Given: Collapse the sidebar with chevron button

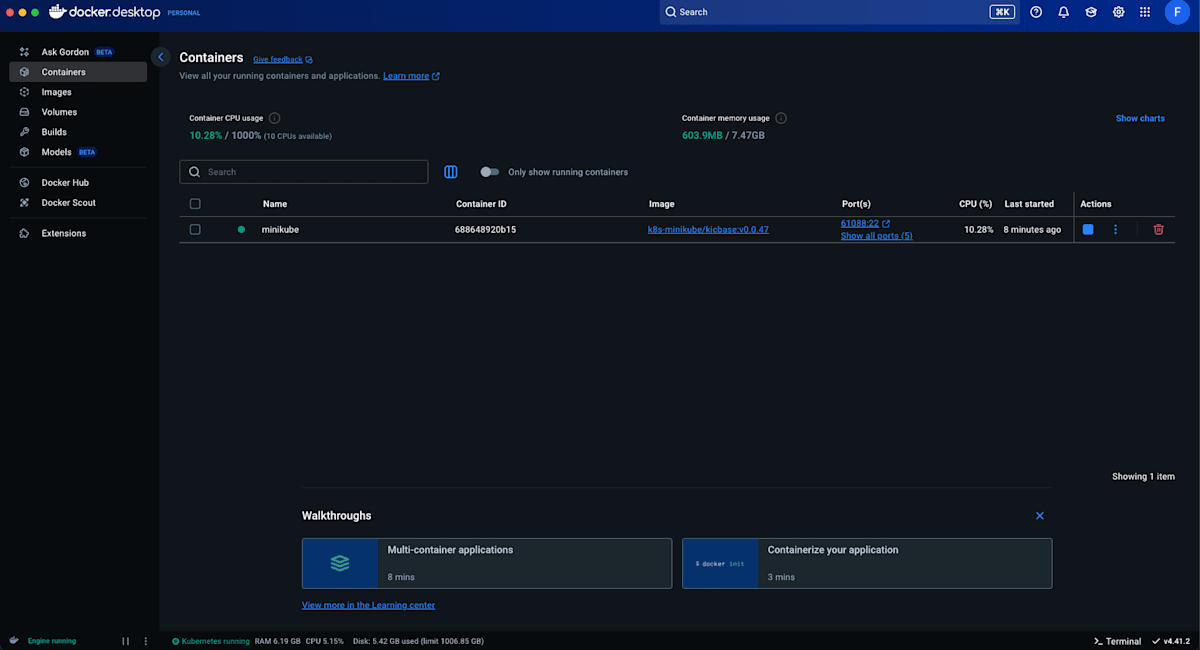Looking at the screenshot, I should 160,57.
